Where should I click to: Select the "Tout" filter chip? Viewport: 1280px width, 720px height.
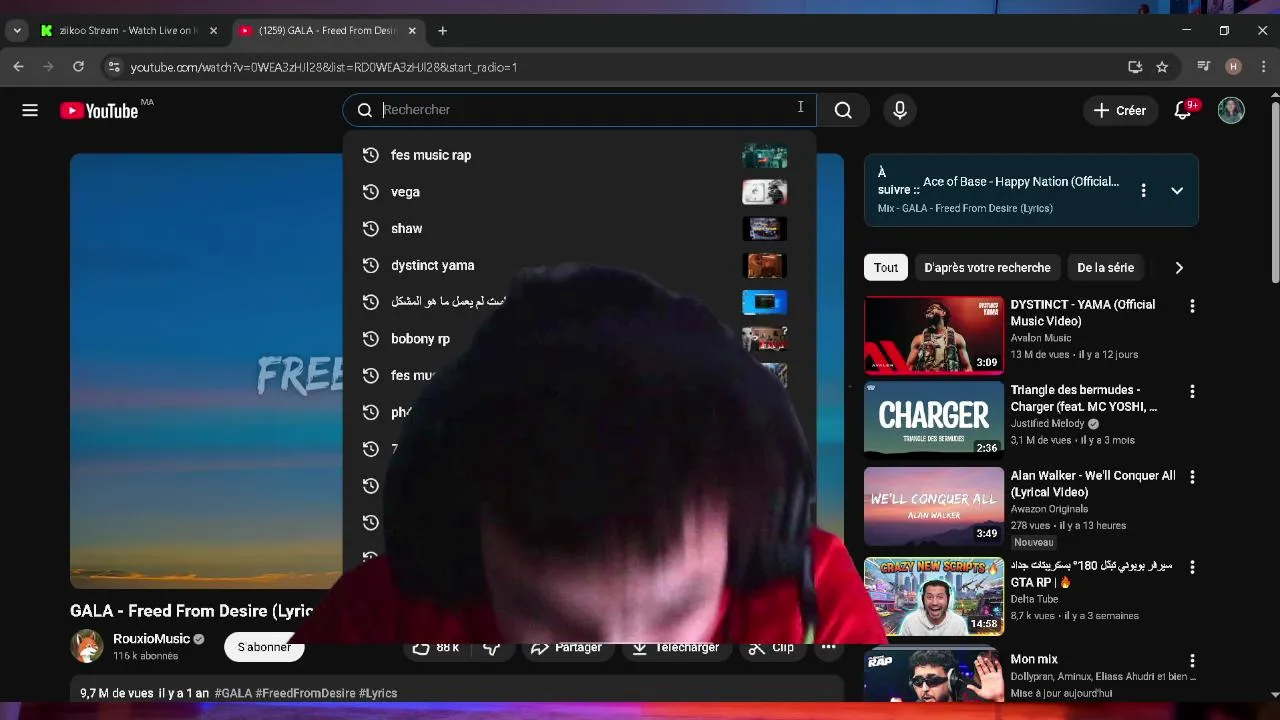click(886, 267)
